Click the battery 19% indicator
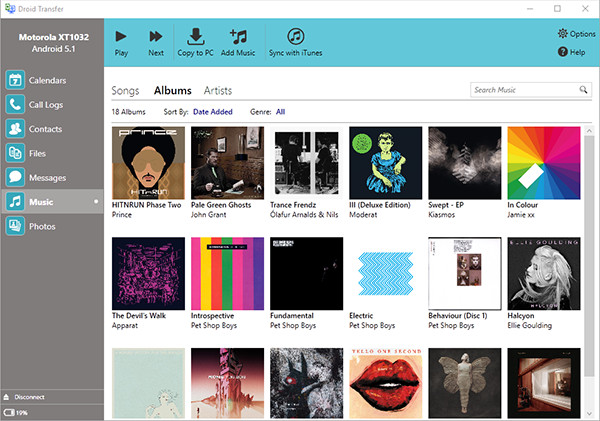 [x=16, y=413]
